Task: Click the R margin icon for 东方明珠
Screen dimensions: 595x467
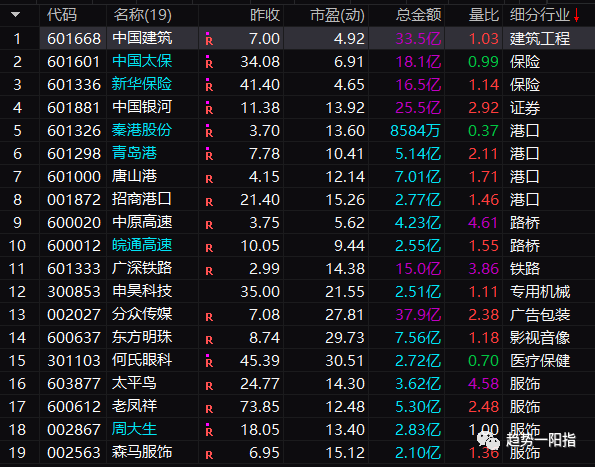Action: (x=209, y=340)
